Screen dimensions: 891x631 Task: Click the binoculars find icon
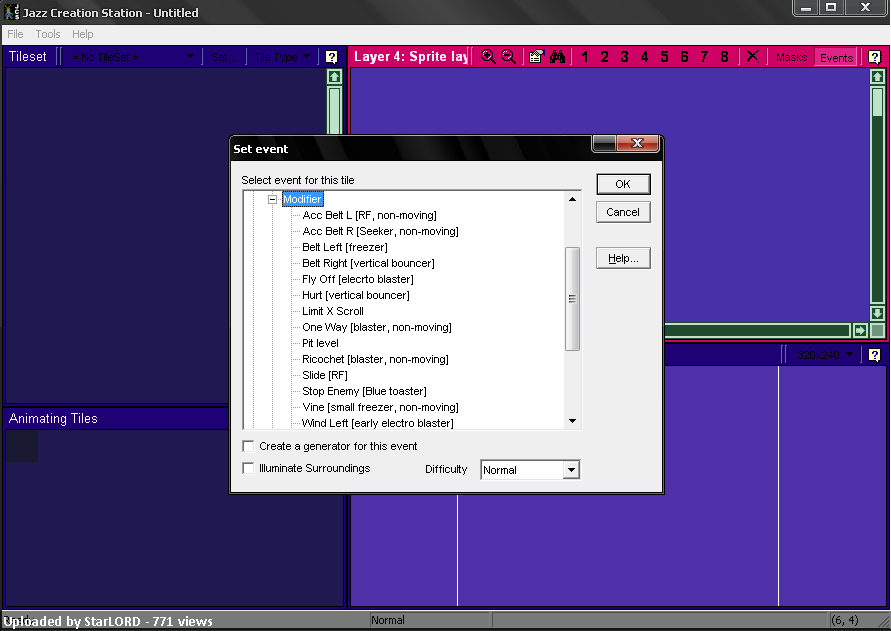pyautogui.click(x=558, y=57)
